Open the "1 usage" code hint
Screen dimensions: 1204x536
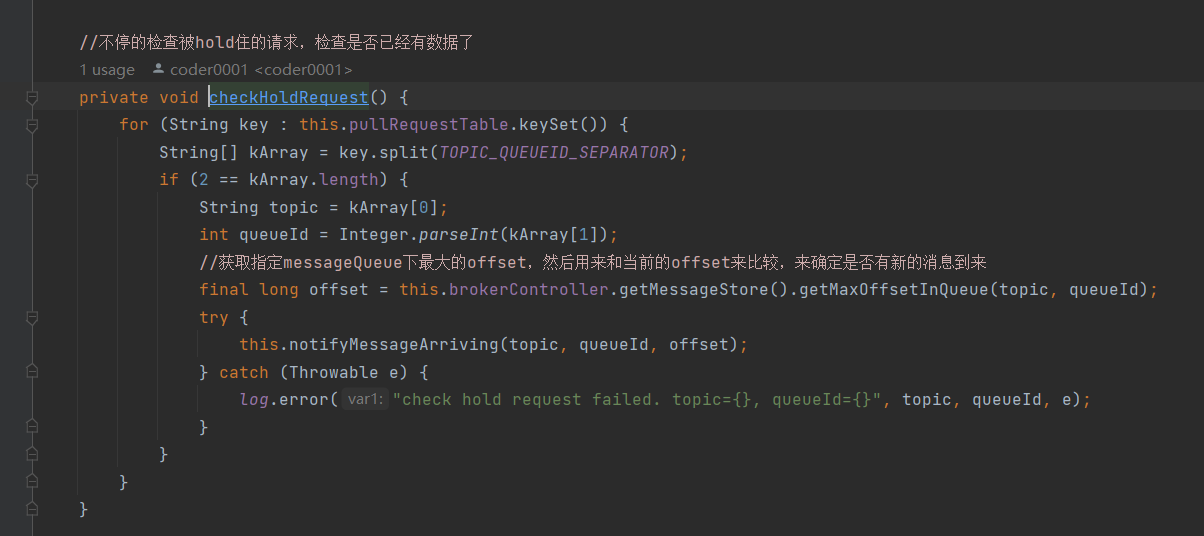coord(107,70)
